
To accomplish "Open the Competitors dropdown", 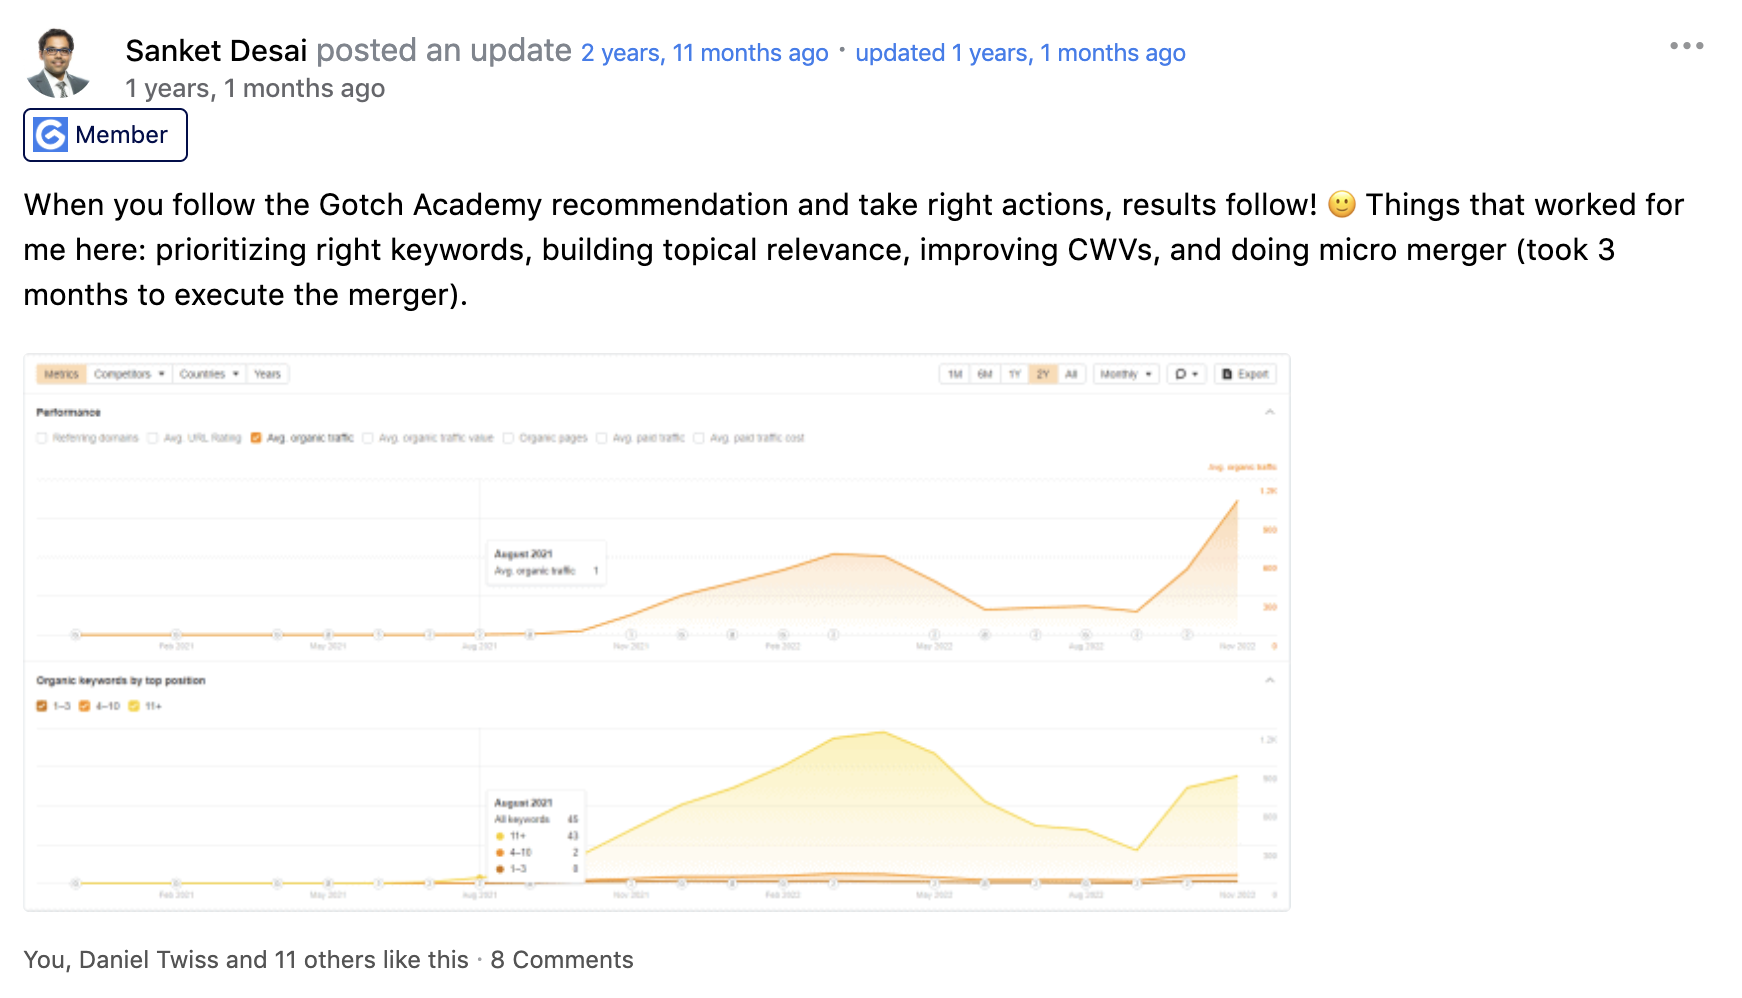I will click(x=129, y=374).
